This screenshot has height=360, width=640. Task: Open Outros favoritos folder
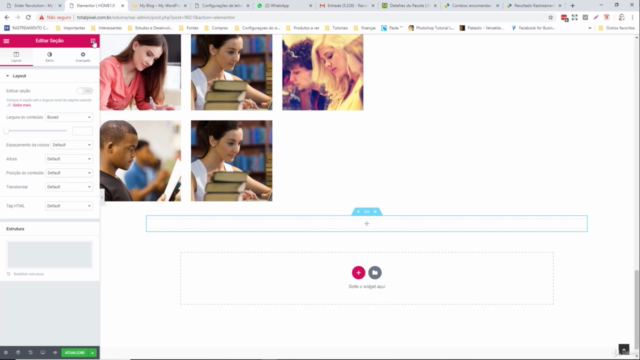click(617, 28)
